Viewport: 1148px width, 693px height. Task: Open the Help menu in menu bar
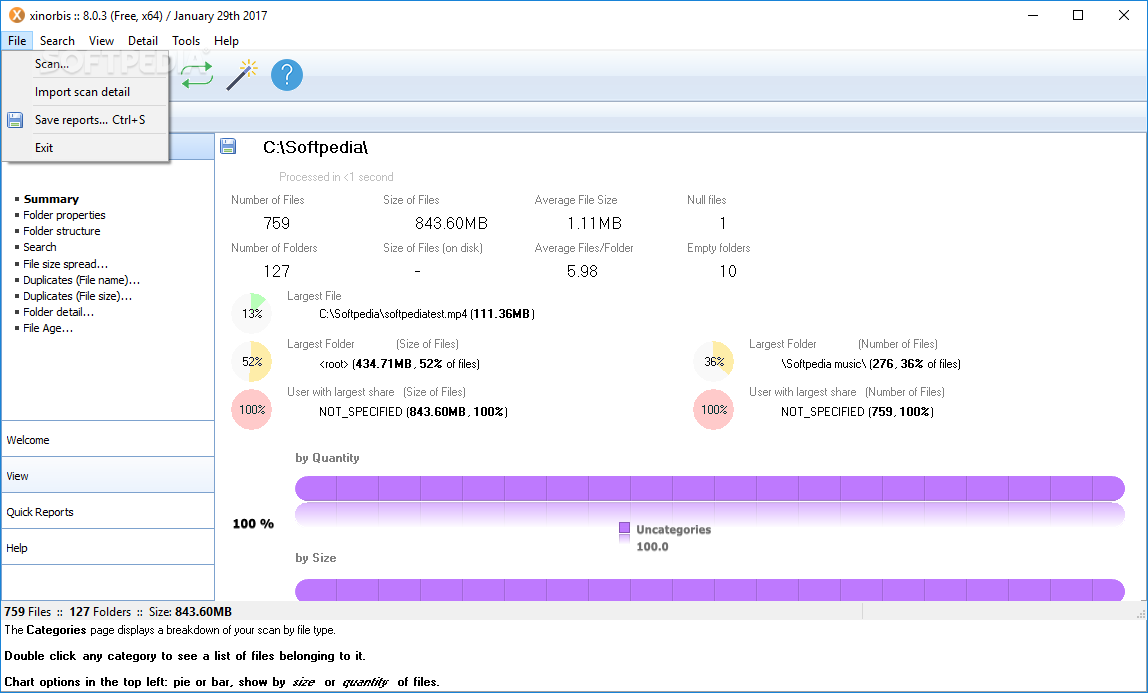click(226, 41)
